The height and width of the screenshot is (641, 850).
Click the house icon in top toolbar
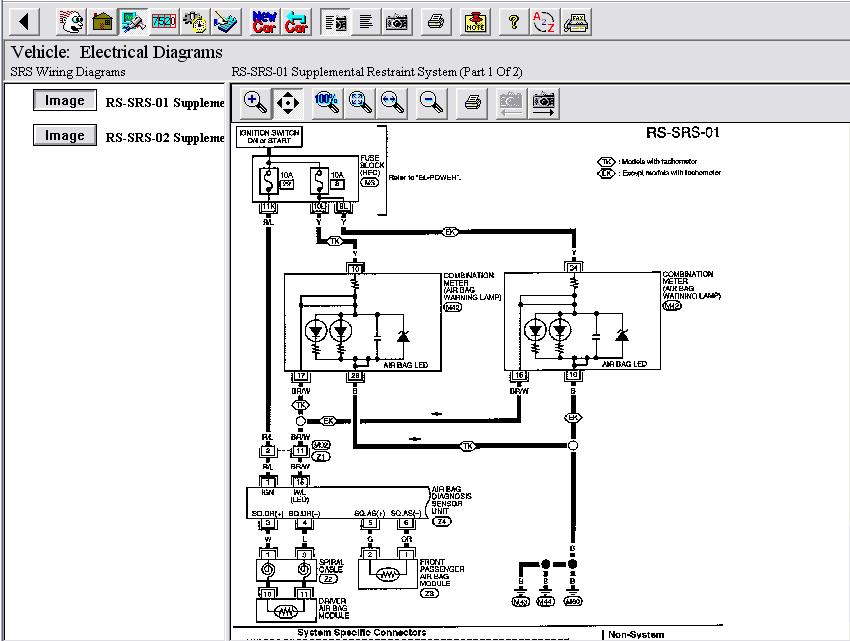coord(102,21)
